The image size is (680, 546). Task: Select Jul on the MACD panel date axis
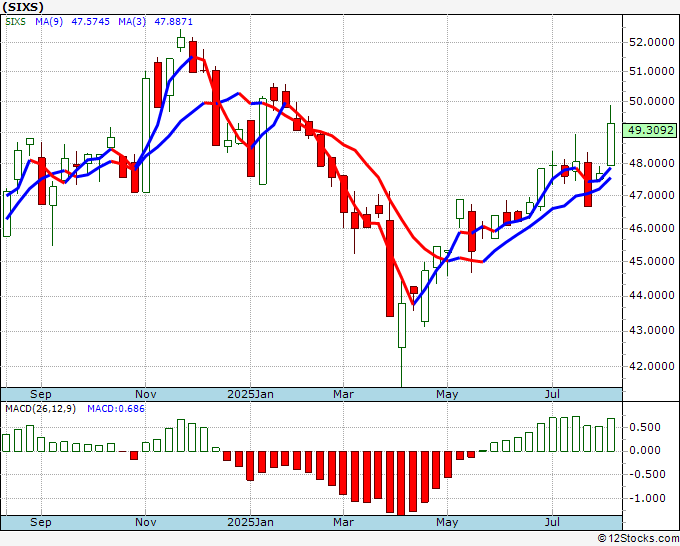(552, 522)
